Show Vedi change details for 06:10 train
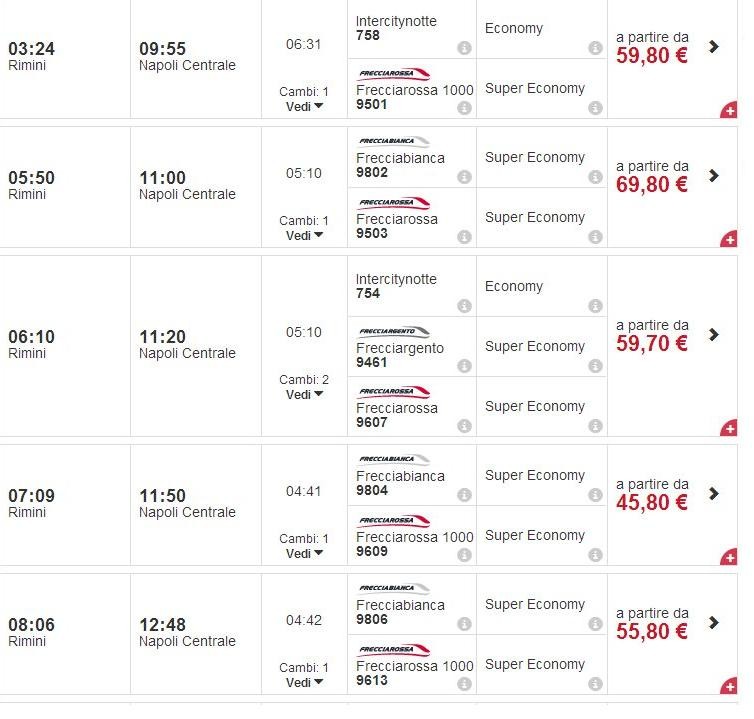 point(304,395)
